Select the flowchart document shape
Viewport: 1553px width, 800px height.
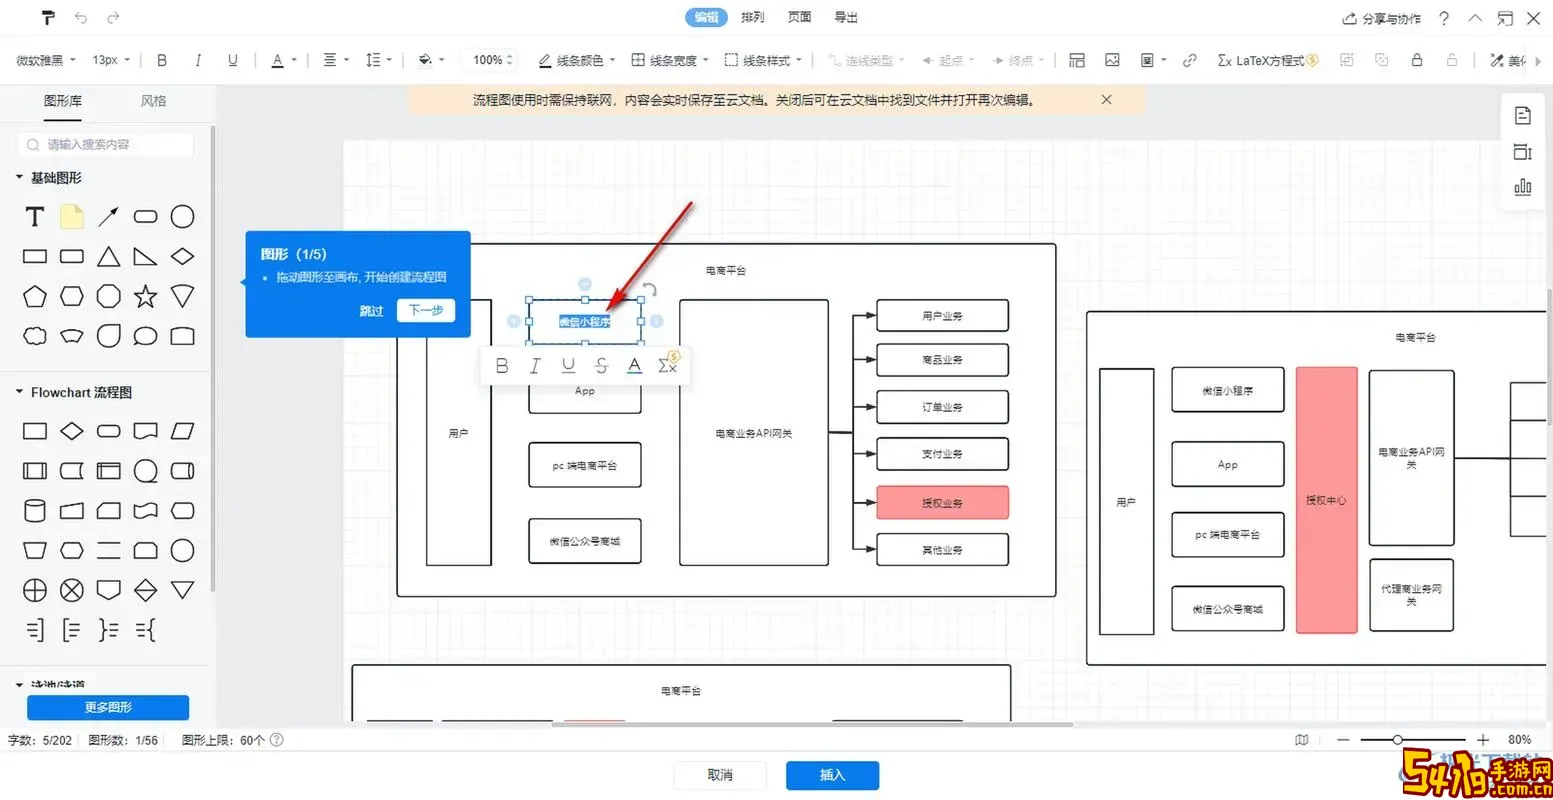pyautogui.click(x=146, y=431)
